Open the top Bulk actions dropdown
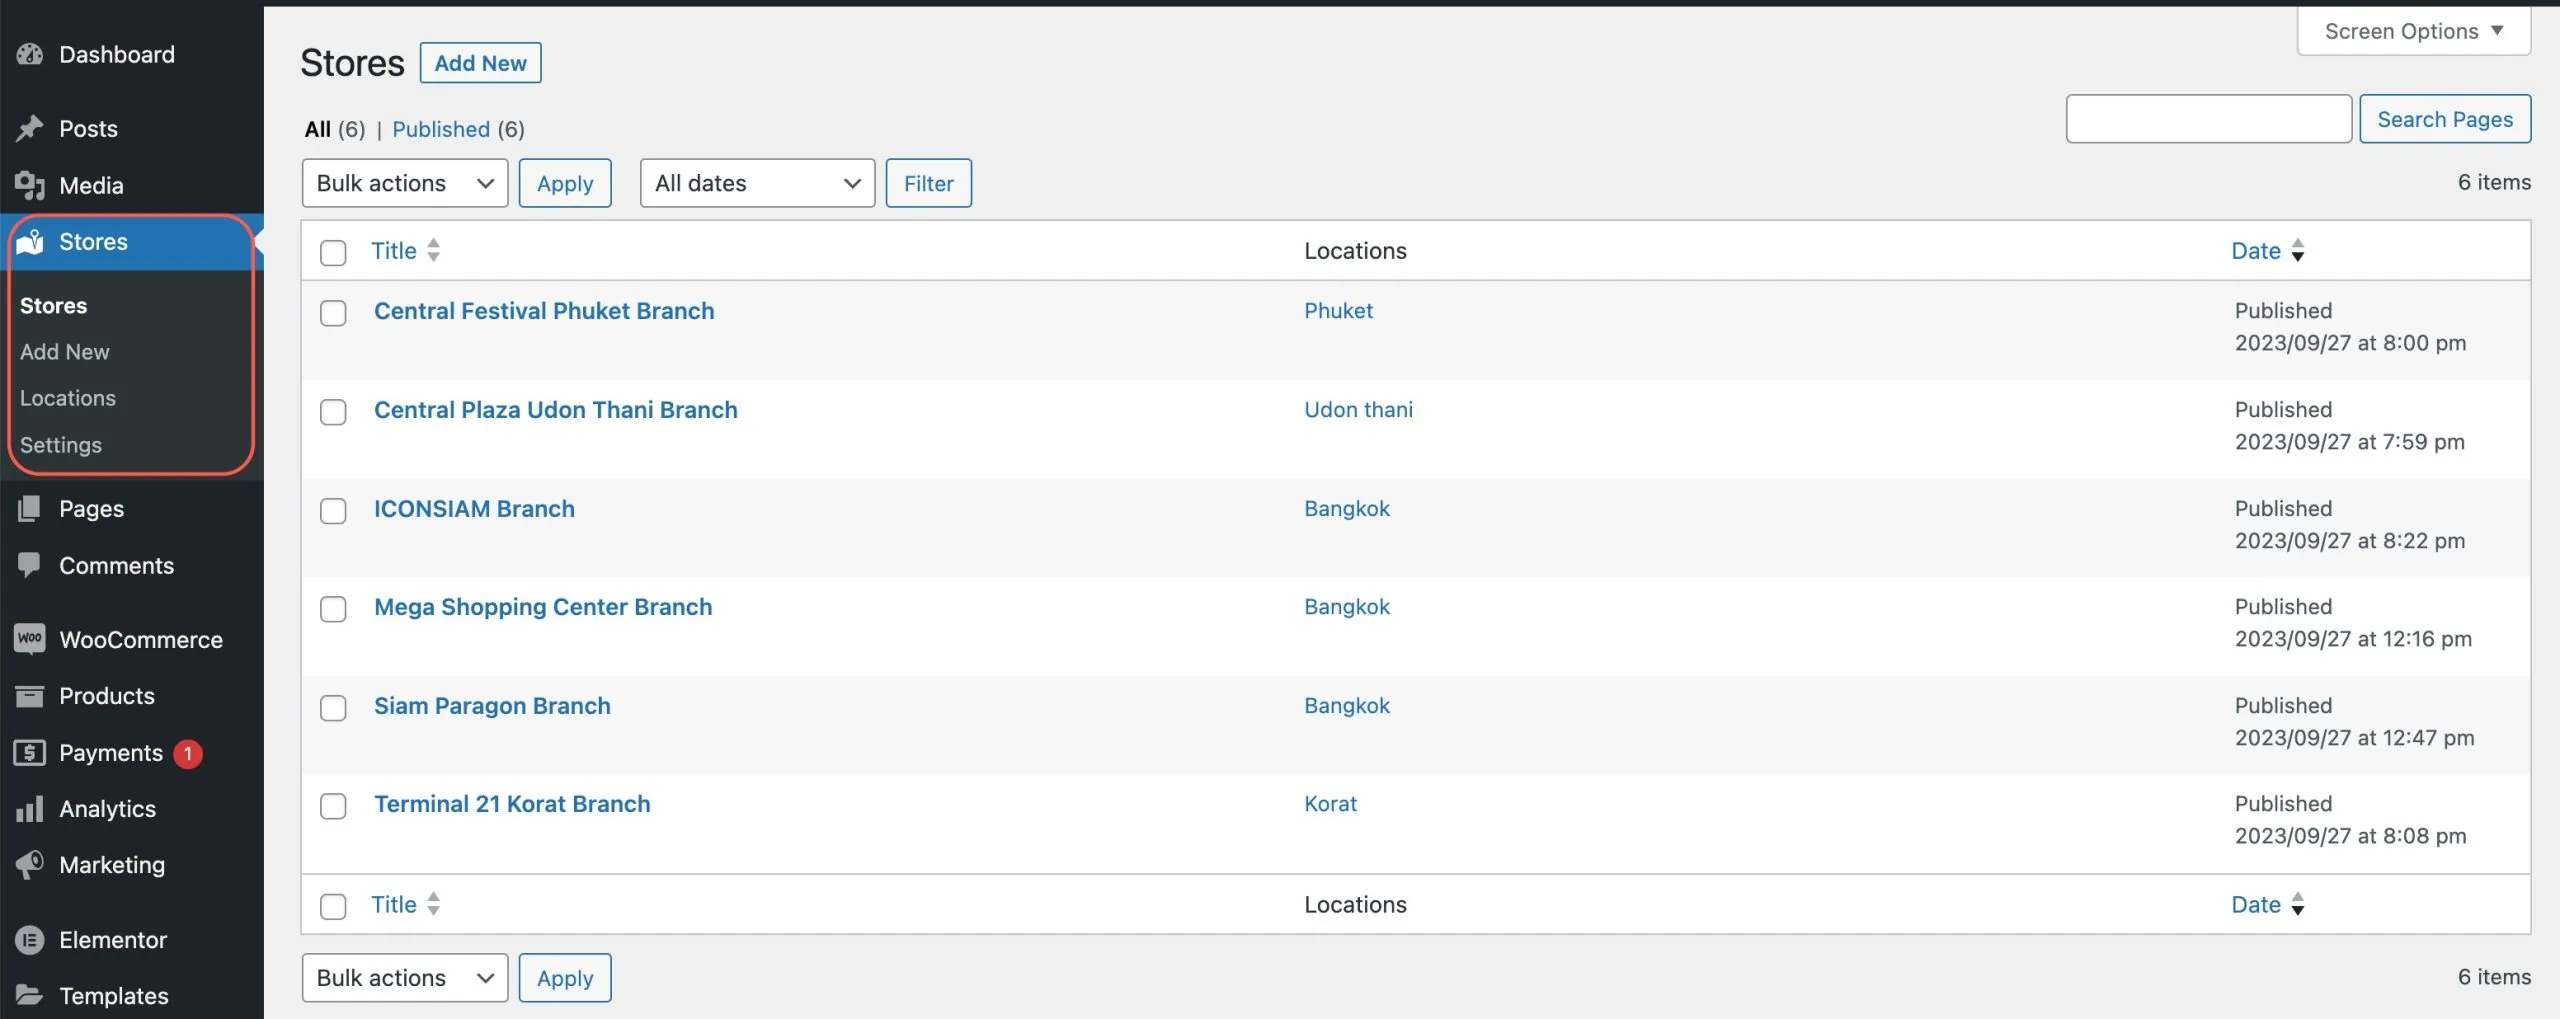The width and height of the screenshot is (2560, 1019). tap(404, 183)
